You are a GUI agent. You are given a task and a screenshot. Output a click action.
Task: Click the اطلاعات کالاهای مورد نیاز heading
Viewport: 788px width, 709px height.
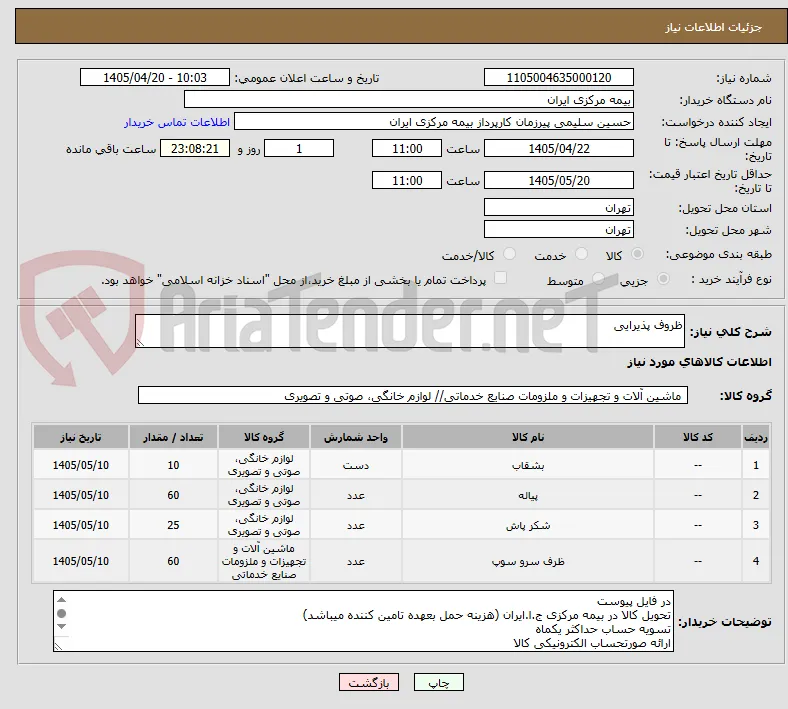pos(699,362)
